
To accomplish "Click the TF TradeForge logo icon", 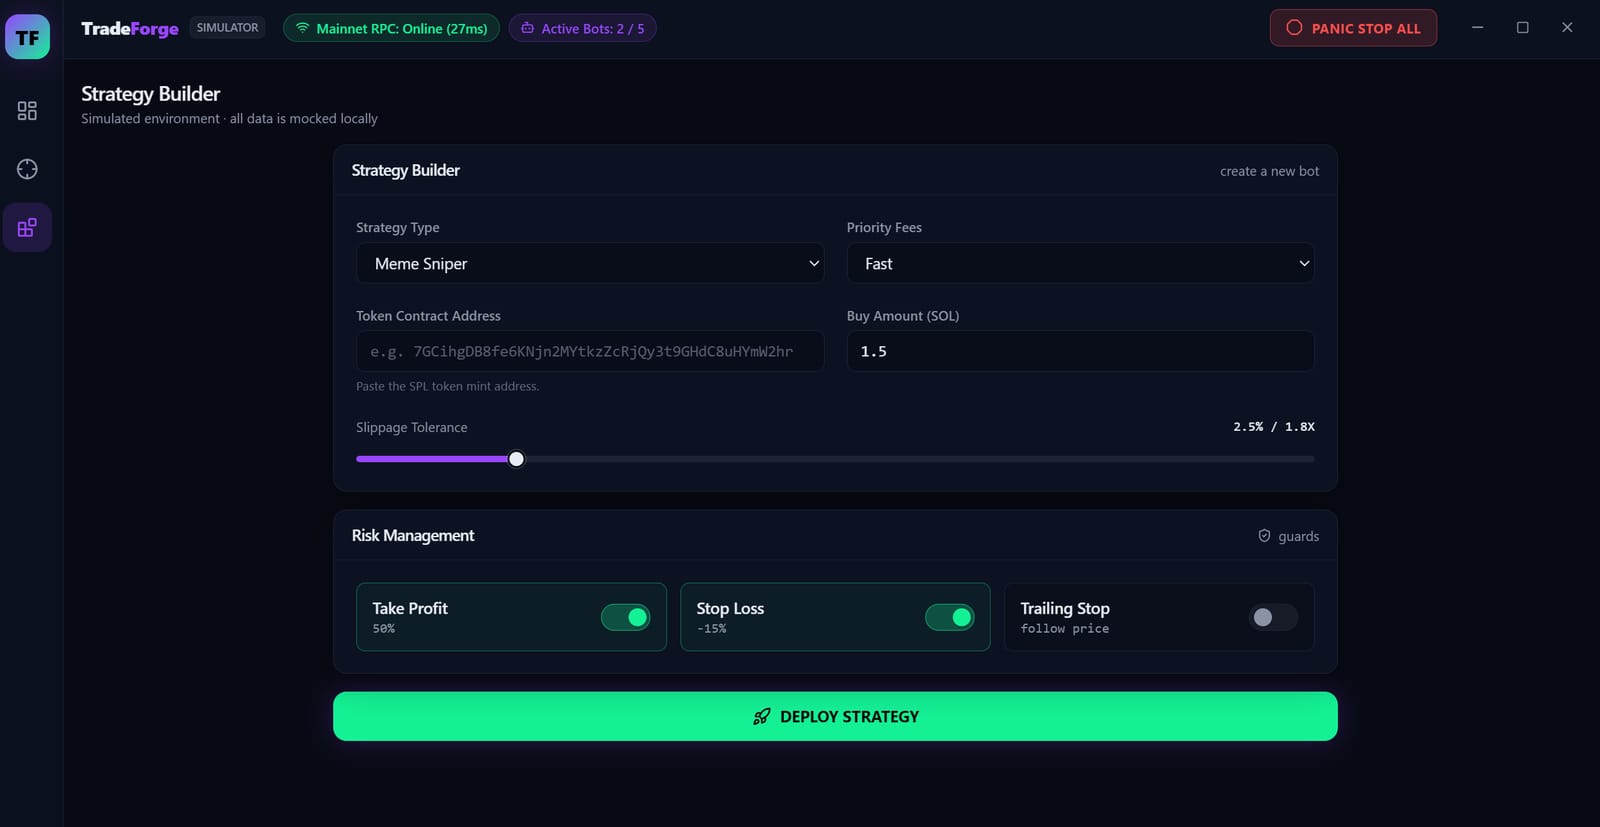I will [x=27, y=37].
